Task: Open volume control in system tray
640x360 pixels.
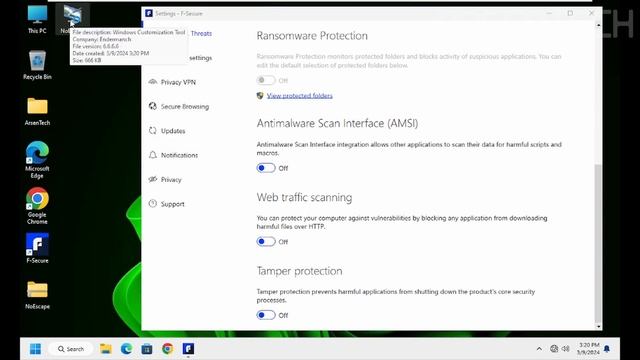Action: click(x=566, y=349)
